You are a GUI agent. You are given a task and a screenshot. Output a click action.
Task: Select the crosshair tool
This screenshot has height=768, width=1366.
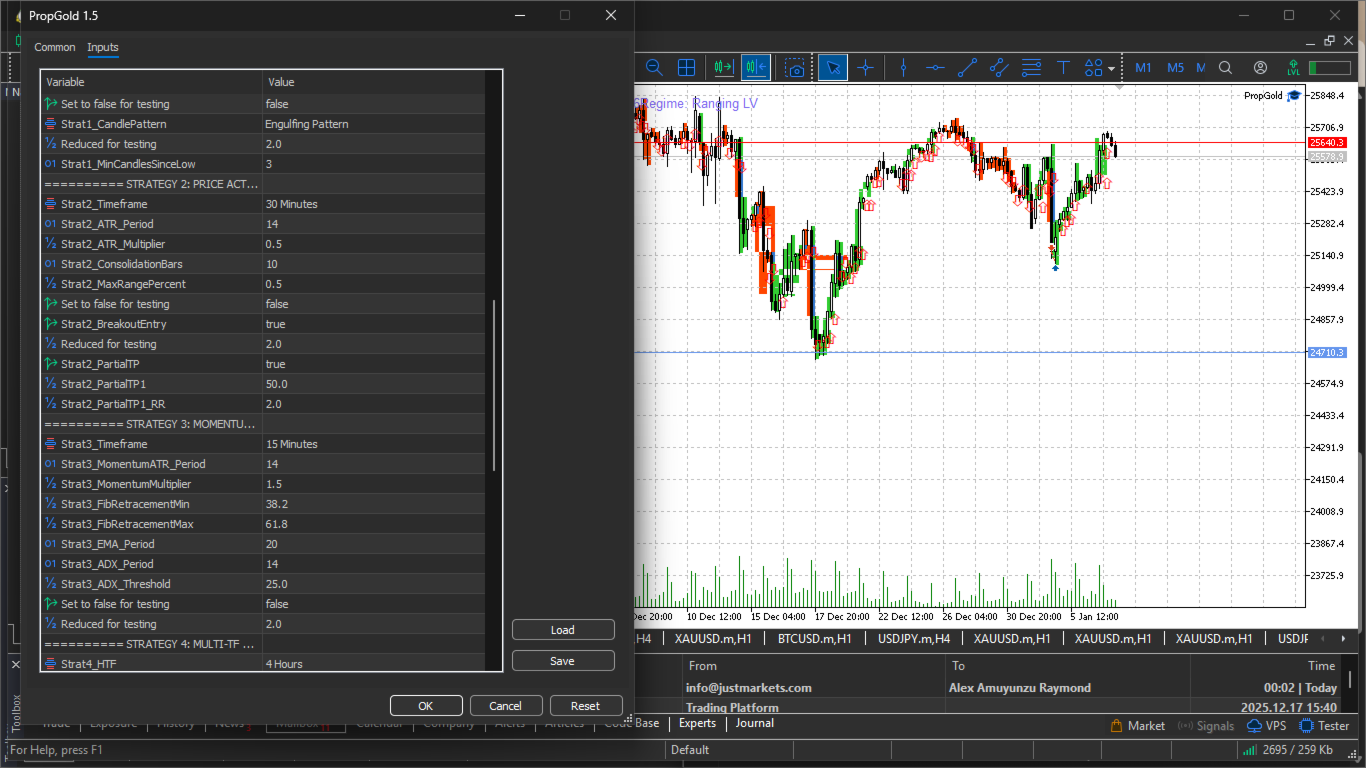coord(866,68)
